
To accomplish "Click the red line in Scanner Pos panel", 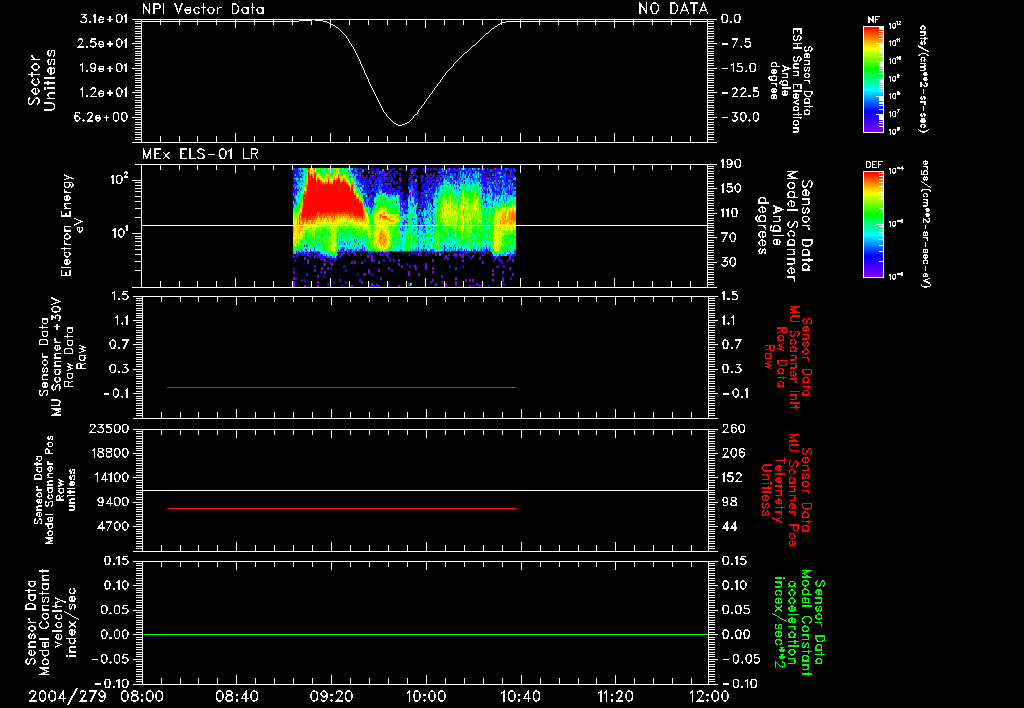I will pos(342,508).
